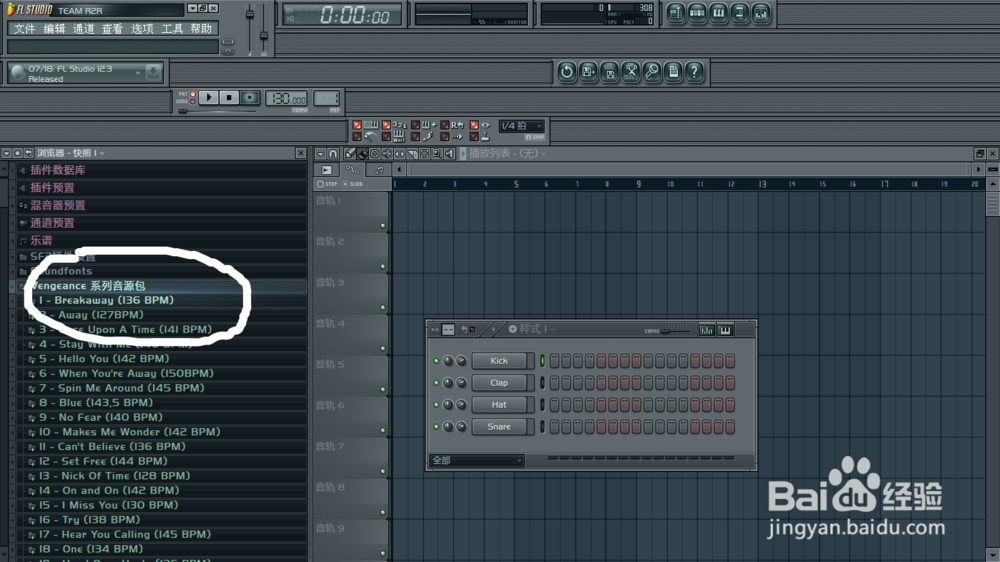1000x562 pixels.
Task: Click the transport play button
Action: point(209,98)
